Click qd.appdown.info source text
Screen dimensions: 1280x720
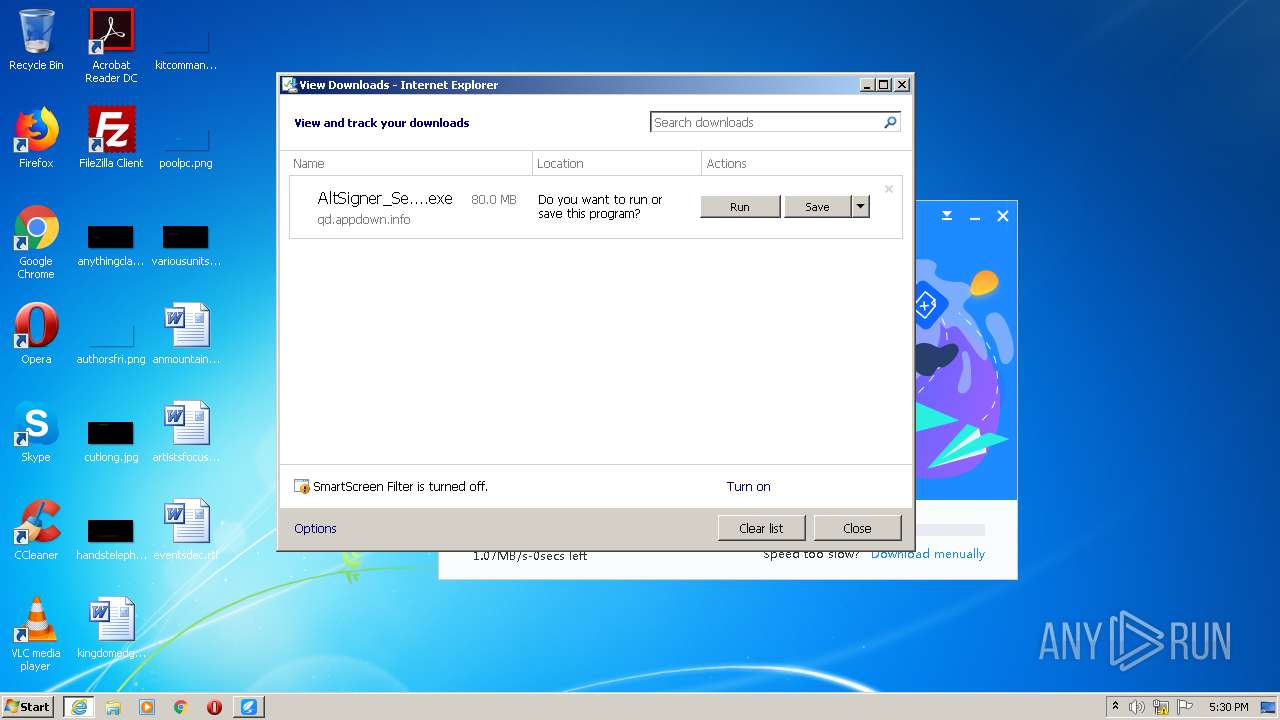[x=364, y=219]
